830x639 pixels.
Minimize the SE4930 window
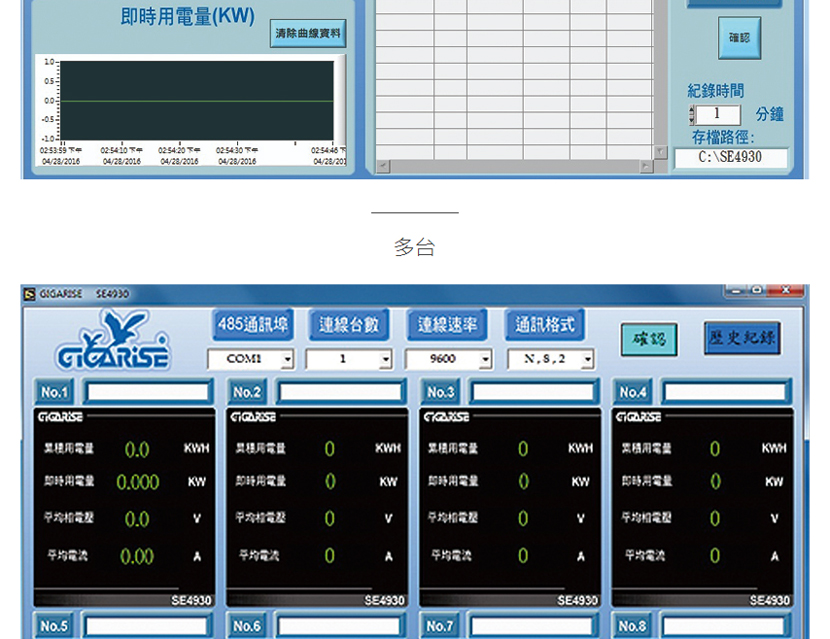(735, 290)
